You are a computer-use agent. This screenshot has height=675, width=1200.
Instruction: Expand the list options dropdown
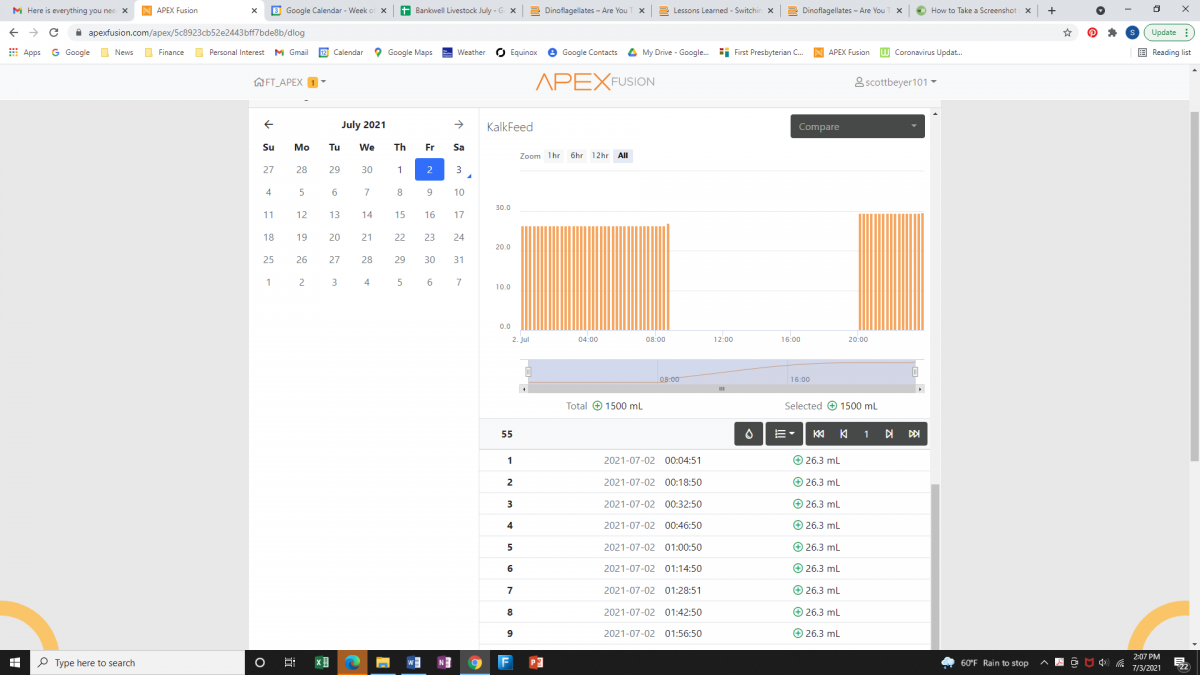[784, 434]
